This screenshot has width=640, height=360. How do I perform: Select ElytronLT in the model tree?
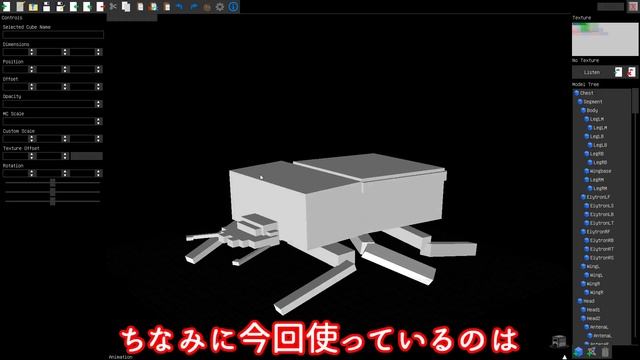tap(602, 223)
